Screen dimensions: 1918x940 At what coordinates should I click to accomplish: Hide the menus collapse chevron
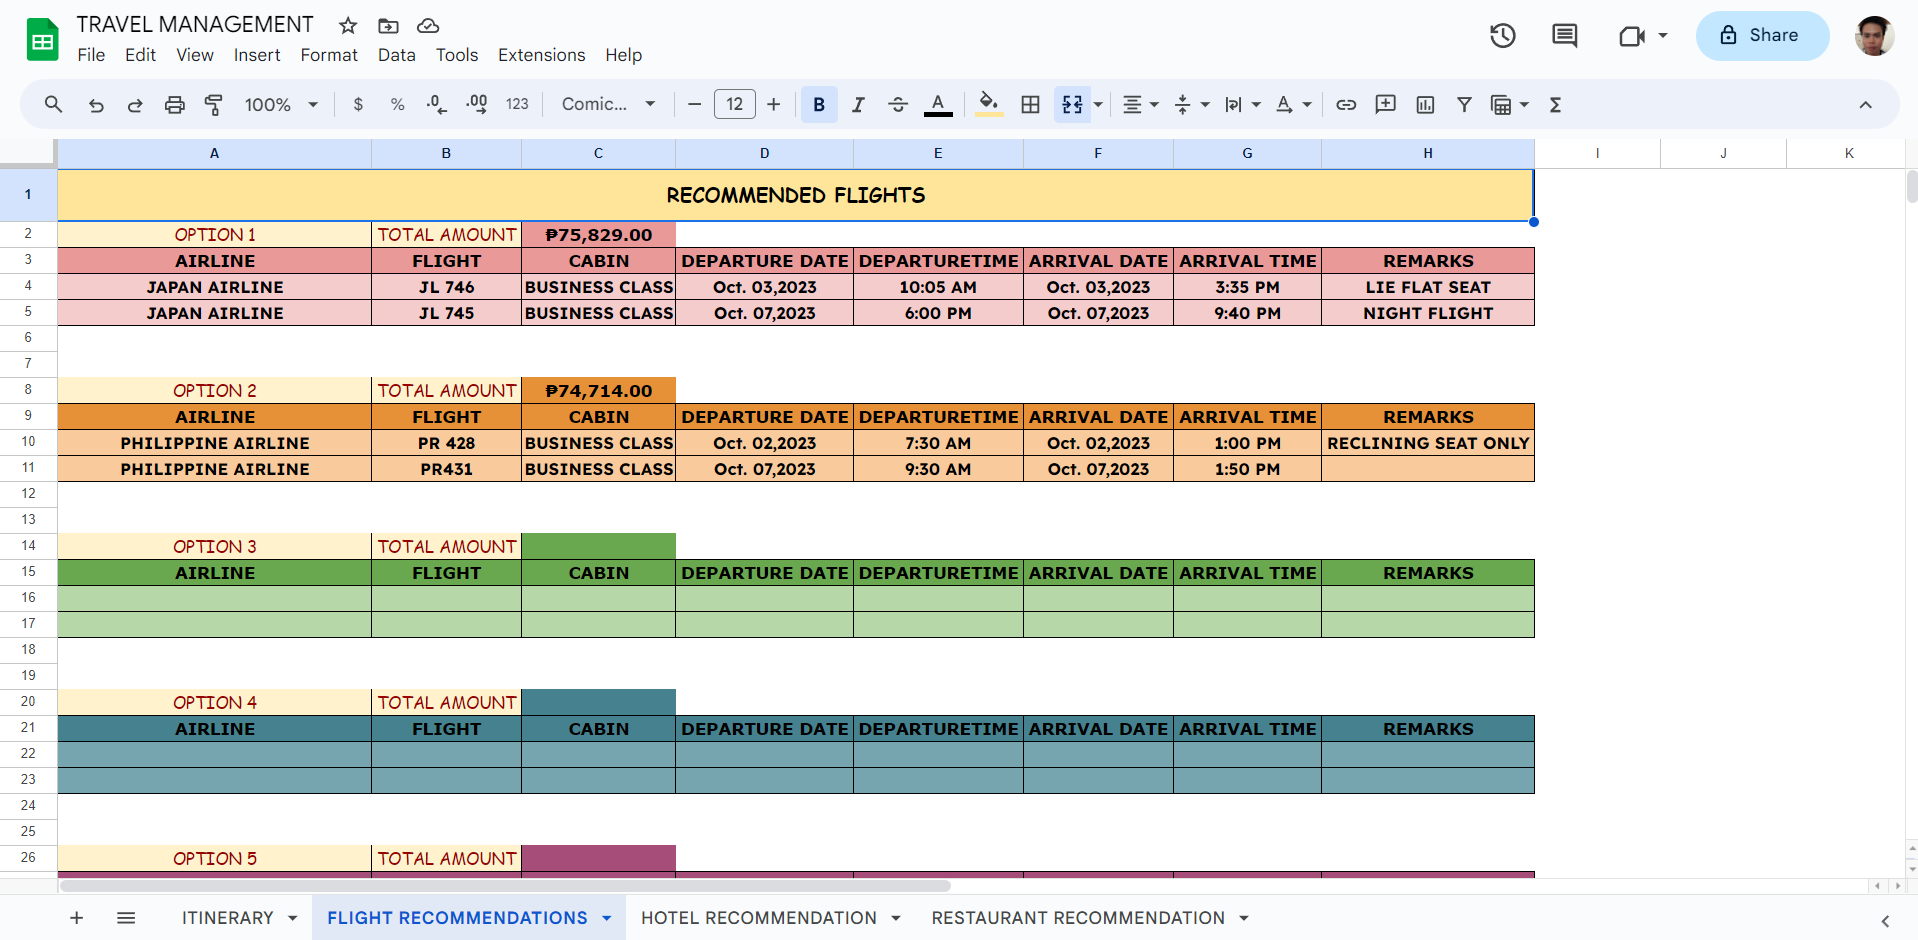pyautogui.click(x=1865, y=104)
